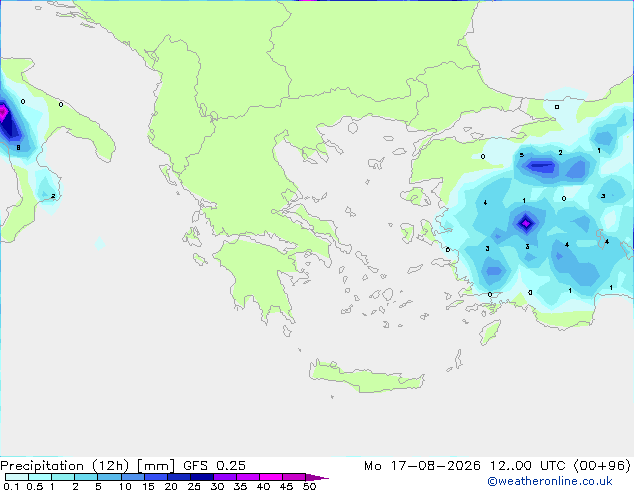Click the "Precipitation (12h)" title text
This screenshot has width=634, height=490.
pos(65,466)
